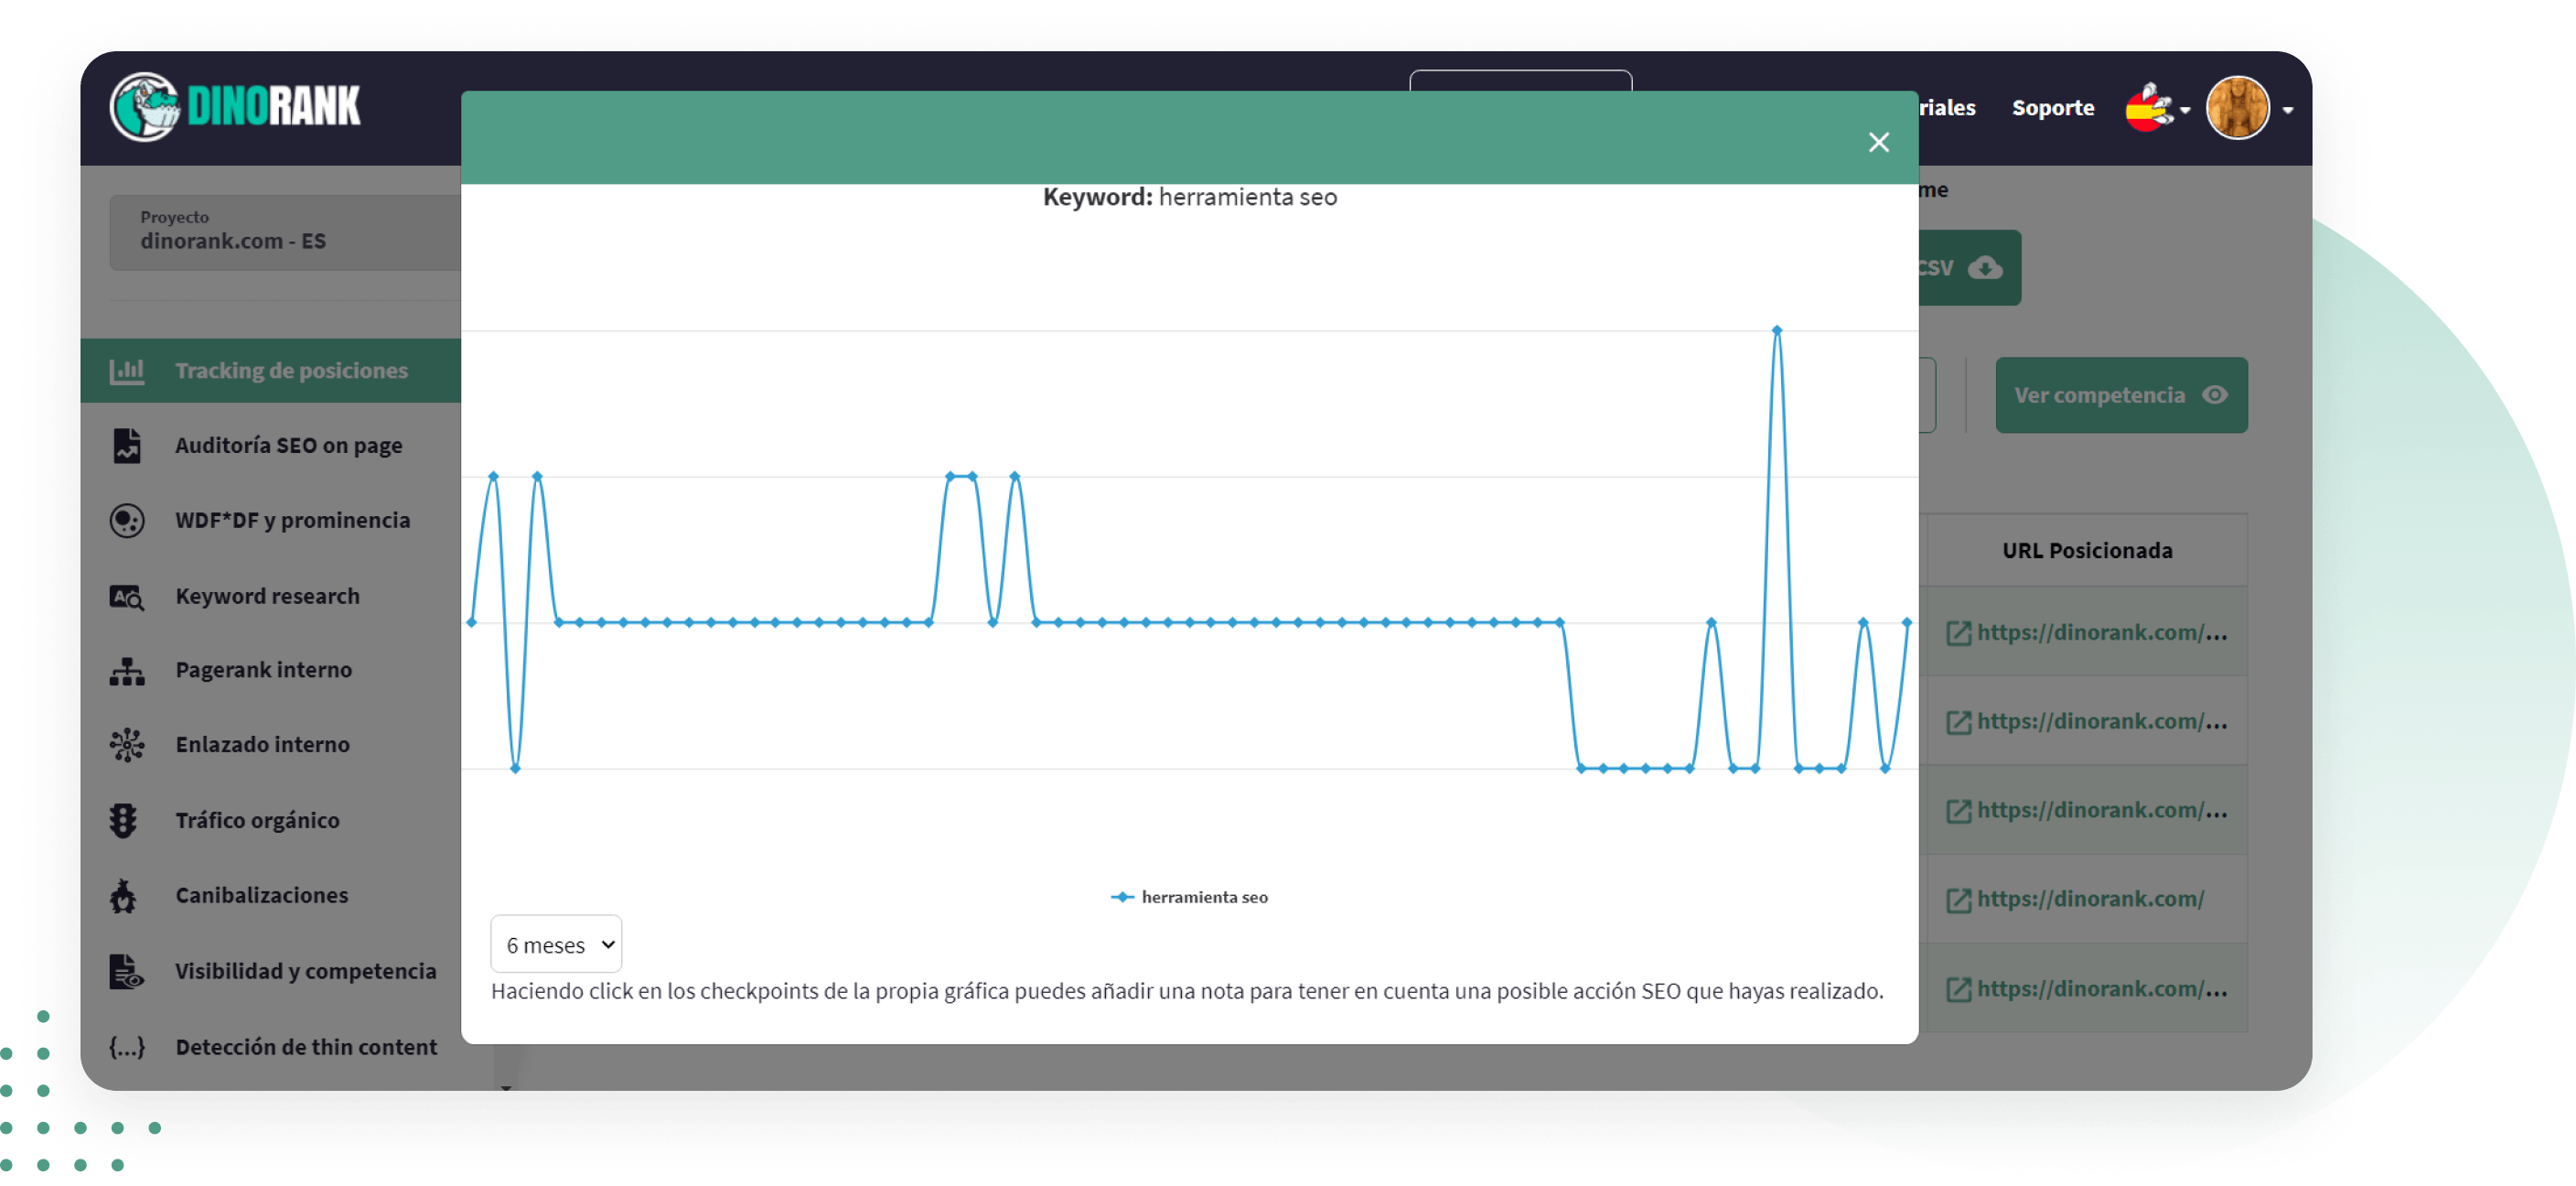Go to Auditoría SEO on page
Image resolution: width=2576 pixels, height=1186 pixels.
click(288, 445)
